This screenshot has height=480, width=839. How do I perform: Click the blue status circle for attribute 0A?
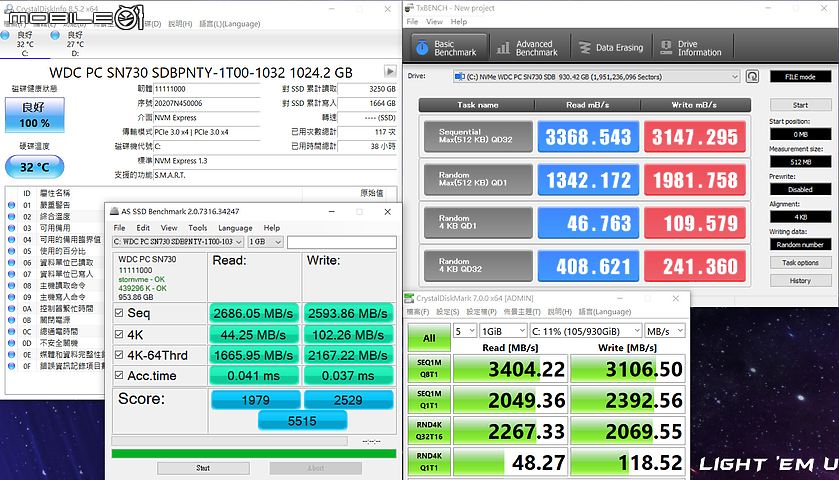[x=11, y=309]
